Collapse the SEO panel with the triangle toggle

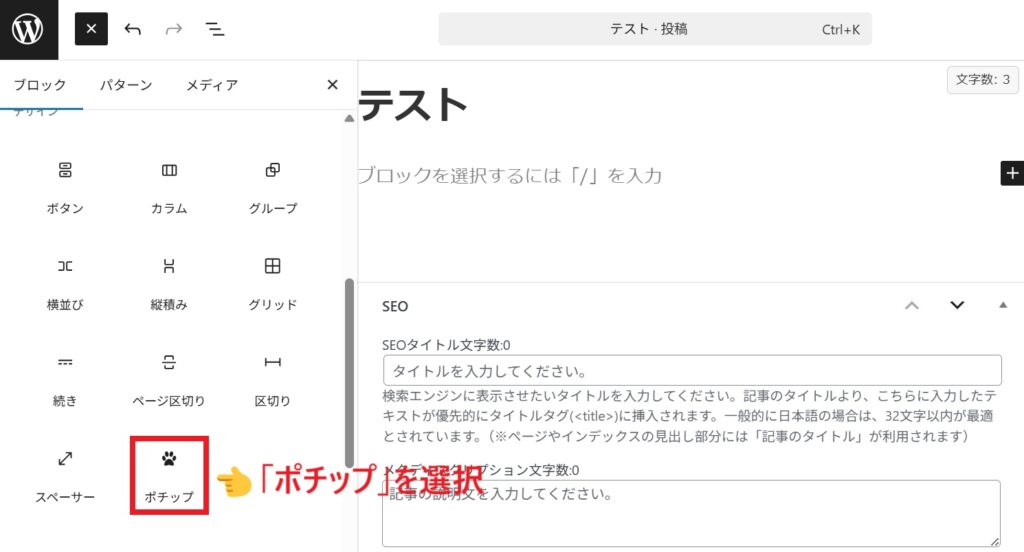1002,305
